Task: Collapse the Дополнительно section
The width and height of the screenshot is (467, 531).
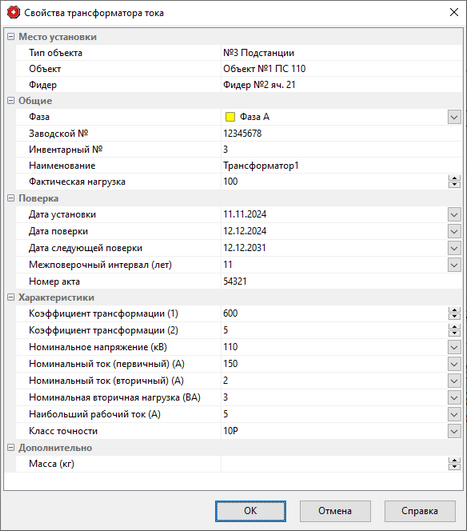Action: point(11,448)
